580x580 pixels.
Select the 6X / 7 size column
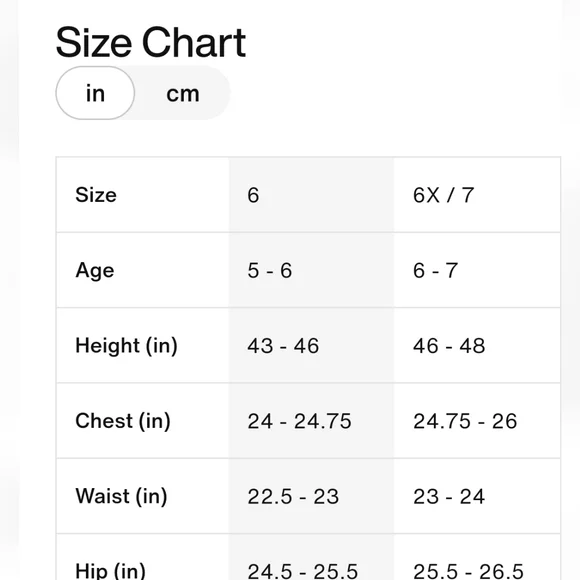click(477, 195)
